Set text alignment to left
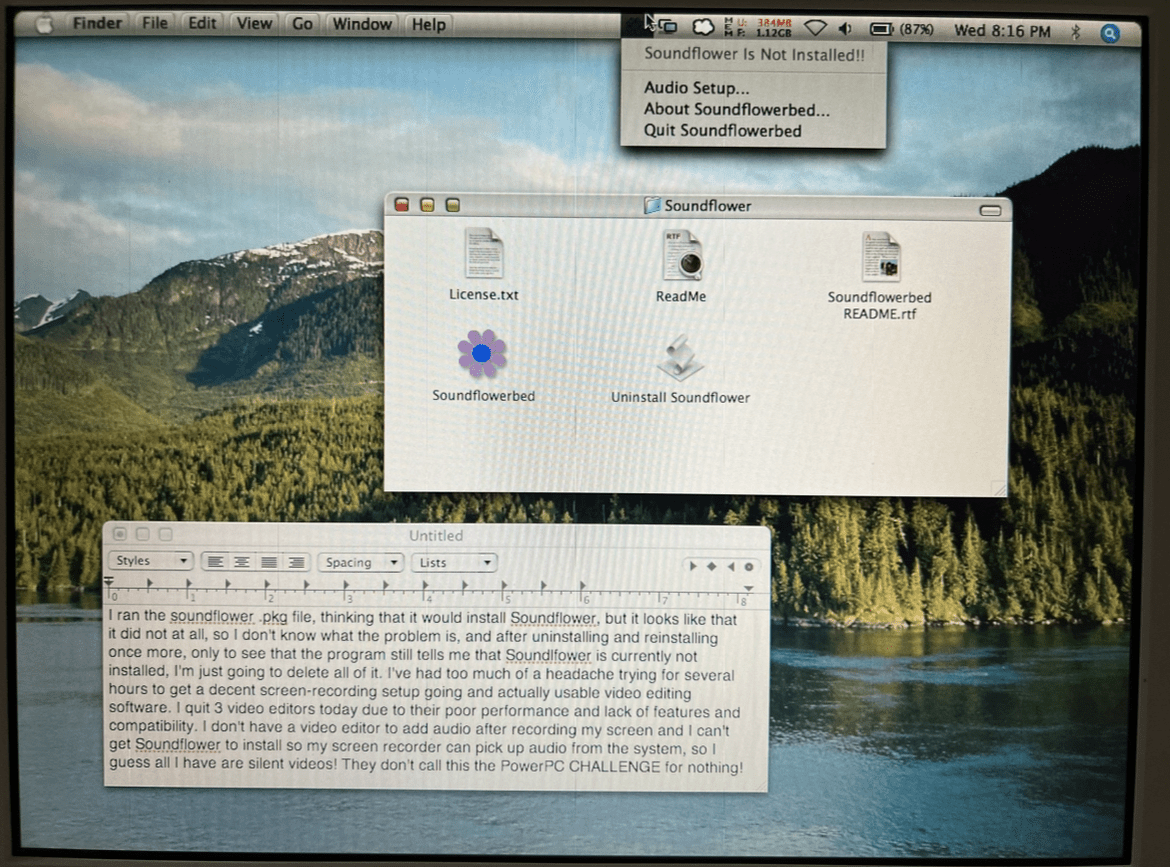This screenshot has width=1170, height=867. (215, 562)
